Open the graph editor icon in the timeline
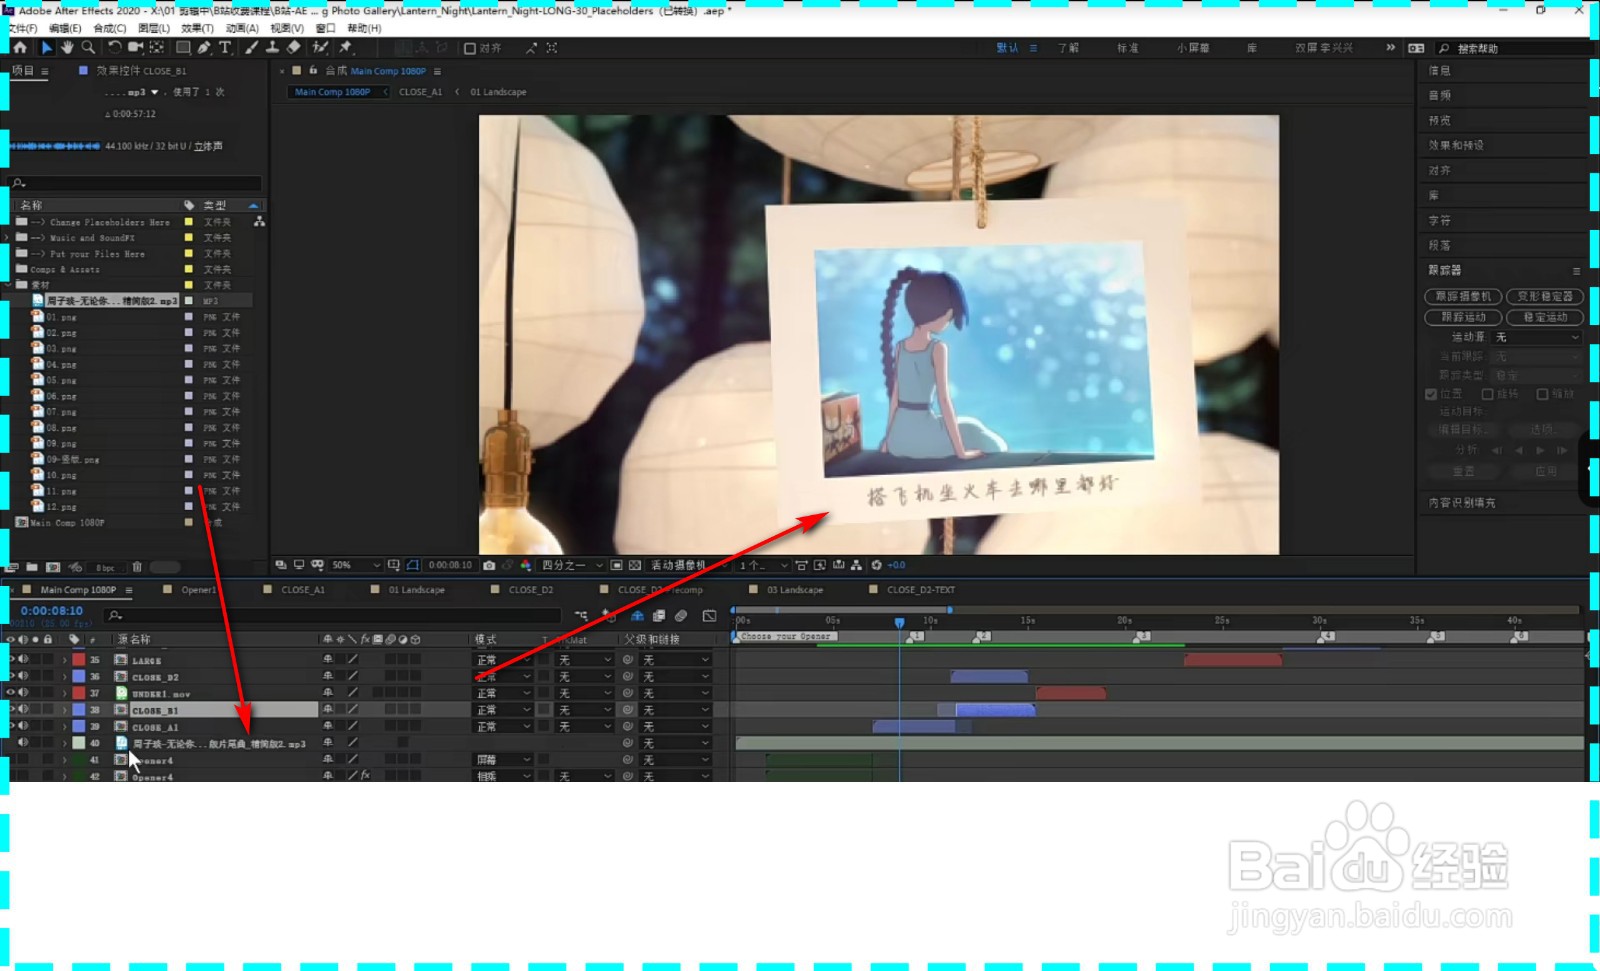Screen dimensions: 1600x971 coord(709,616)
